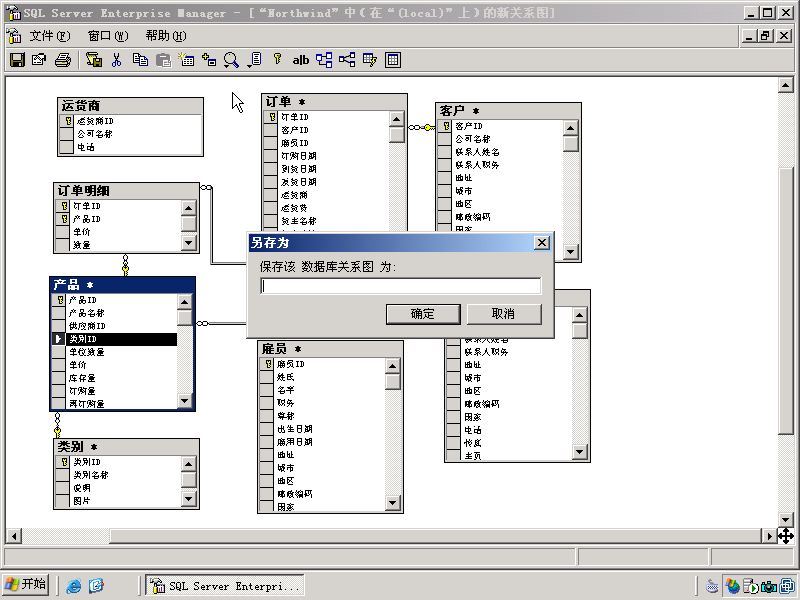Click the camera icon in system tray
This screenshot has width=800, height=600.
[x=769, y=586]
